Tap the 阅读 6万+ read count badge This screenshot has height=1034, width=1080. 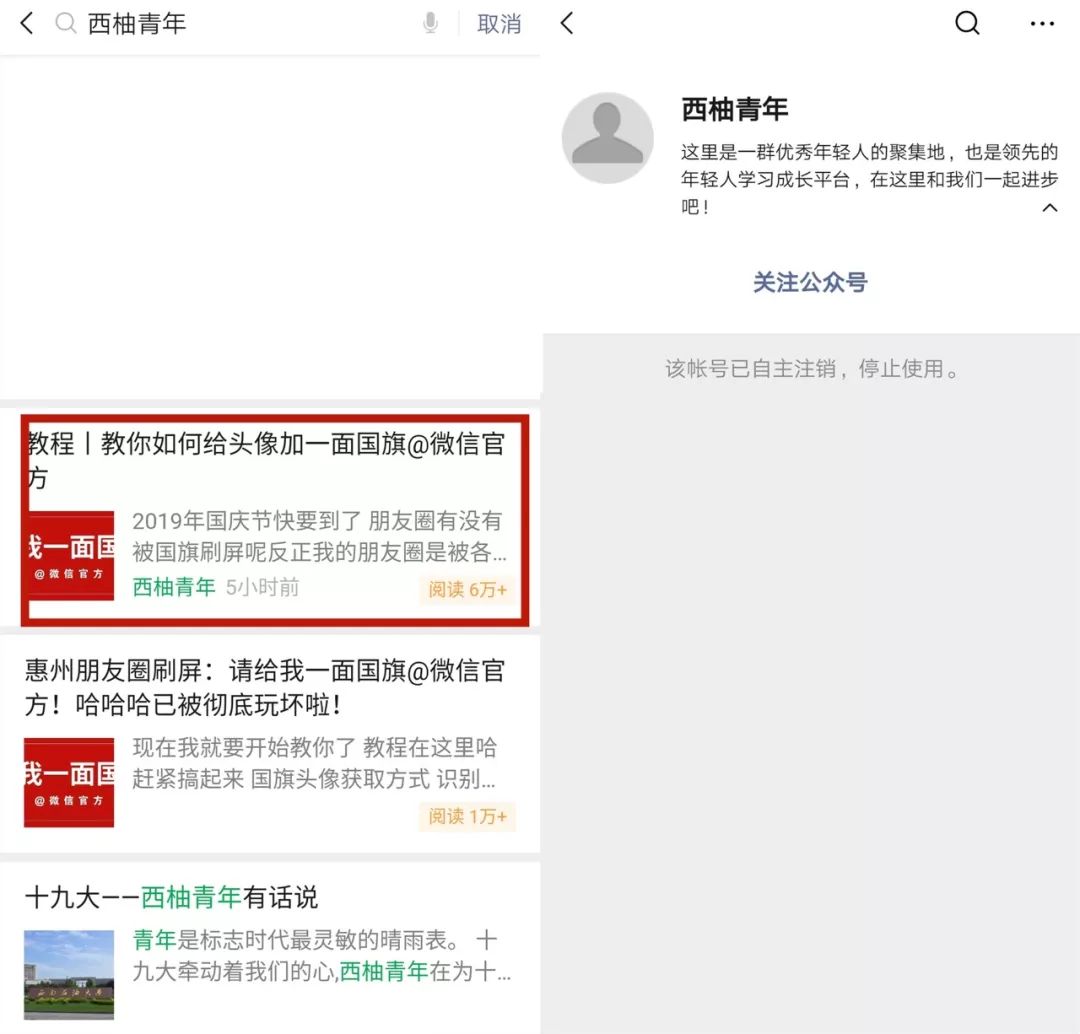[468, 590]
